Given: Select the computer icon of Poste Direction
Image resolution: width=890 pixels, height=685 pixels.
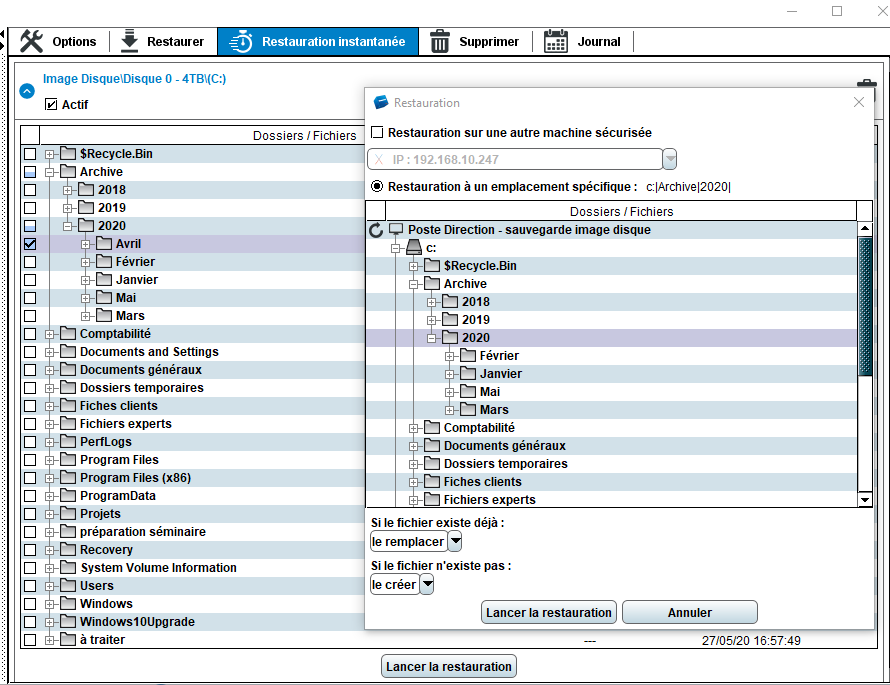Looking at the screenshot, I should coord(396,229).
